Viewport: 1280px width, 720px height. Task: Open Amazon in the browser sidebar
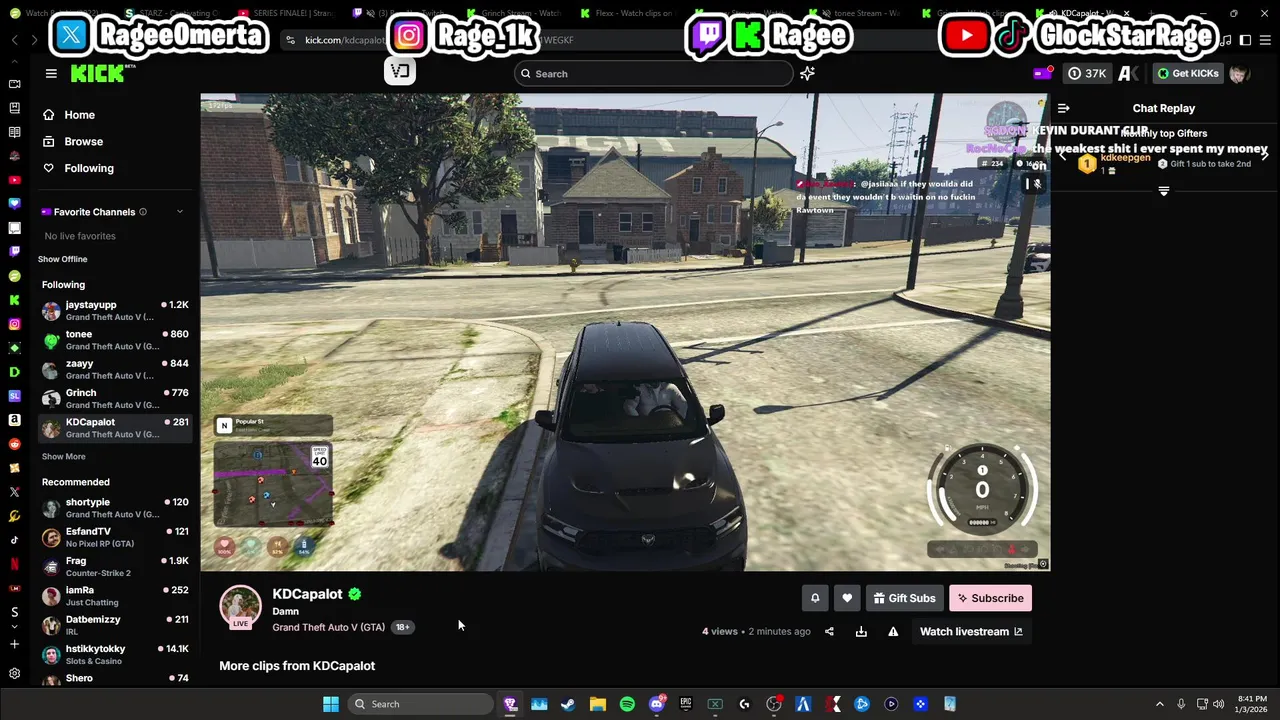(14, 420)
